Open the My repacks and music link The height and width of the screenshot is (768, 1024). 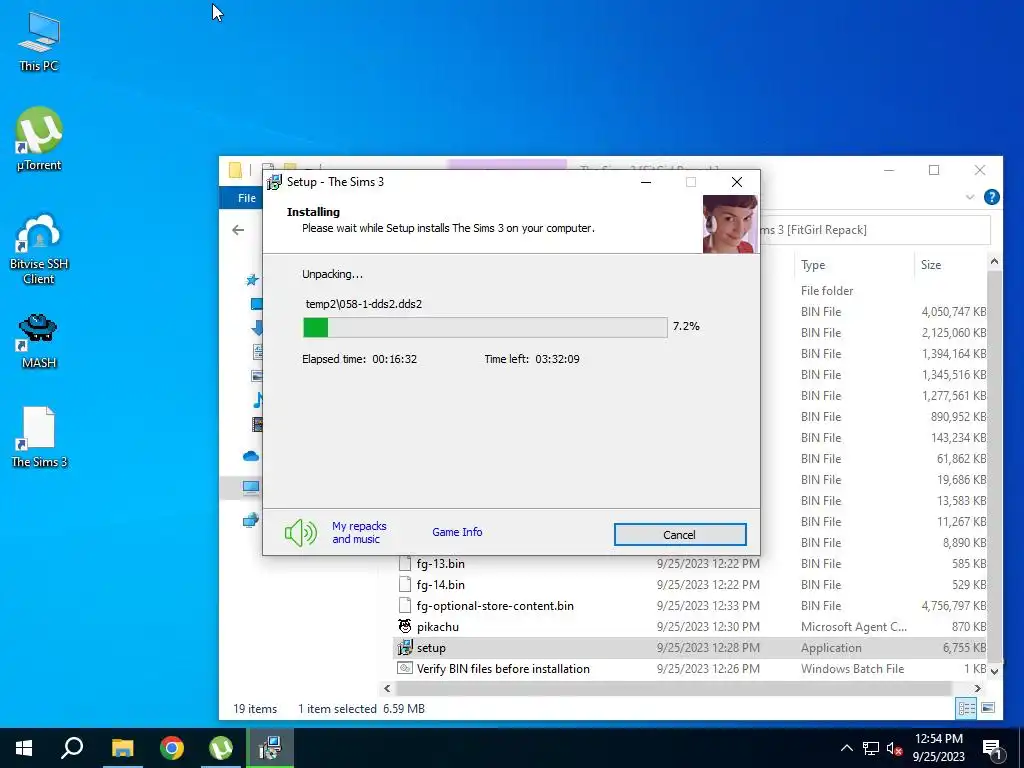[359, 532]
